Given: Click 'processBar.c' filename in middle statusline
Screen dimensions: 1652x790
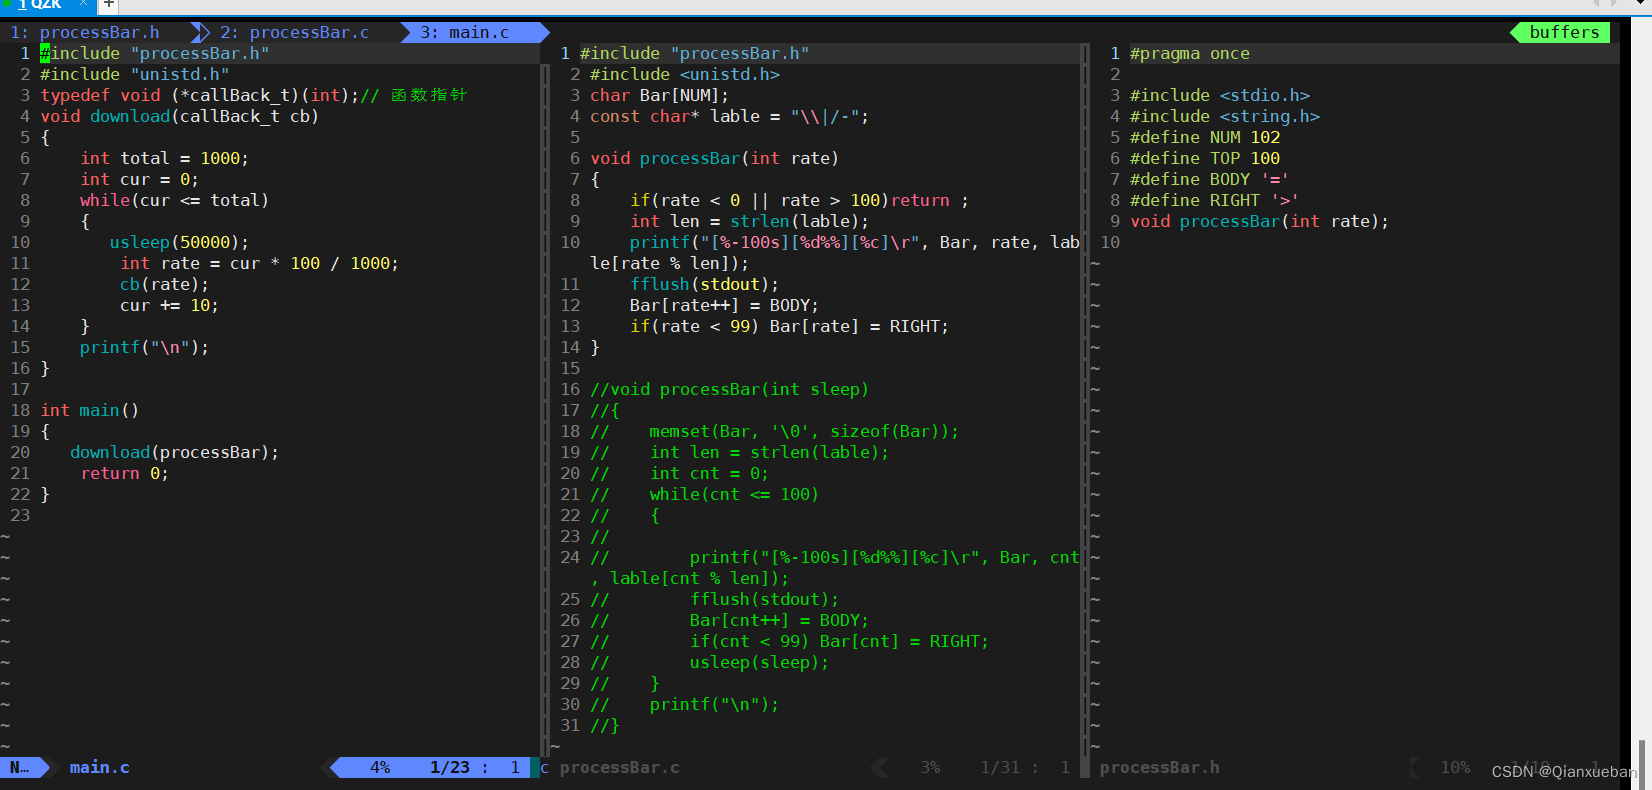Looking at the screenshot, I should click(619, 767).
